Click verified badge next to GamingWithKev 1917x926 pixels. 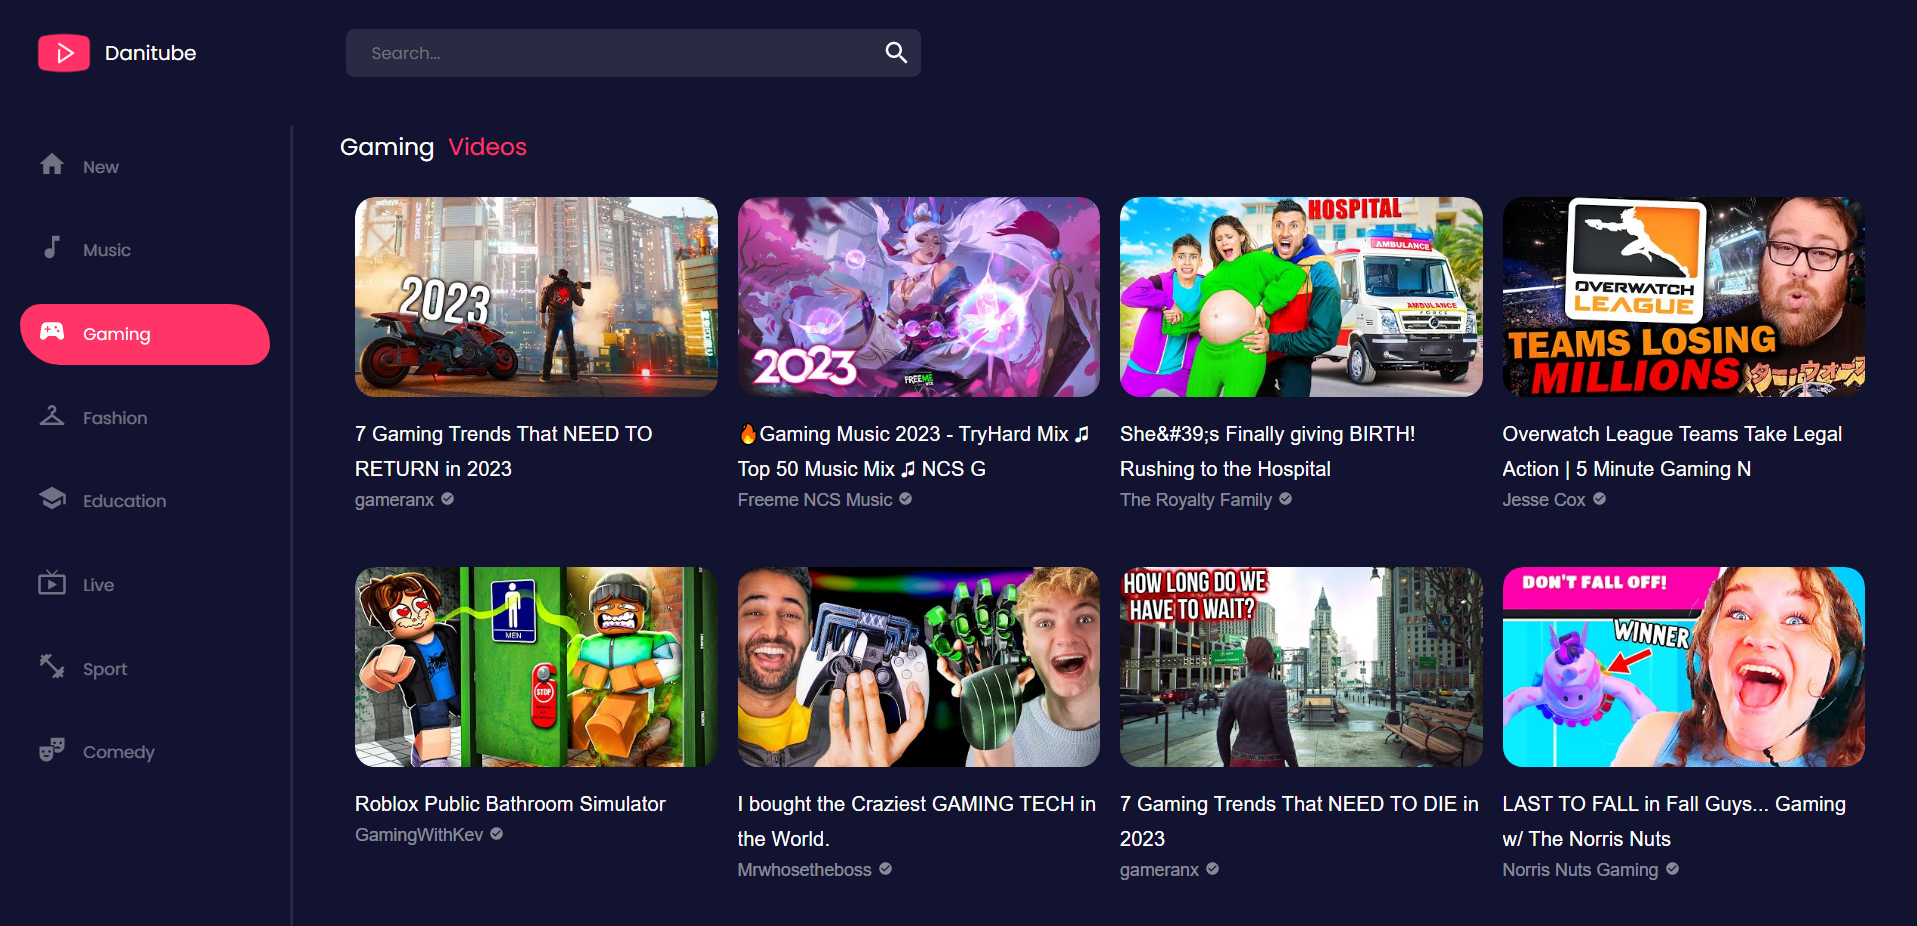[496, 834]
